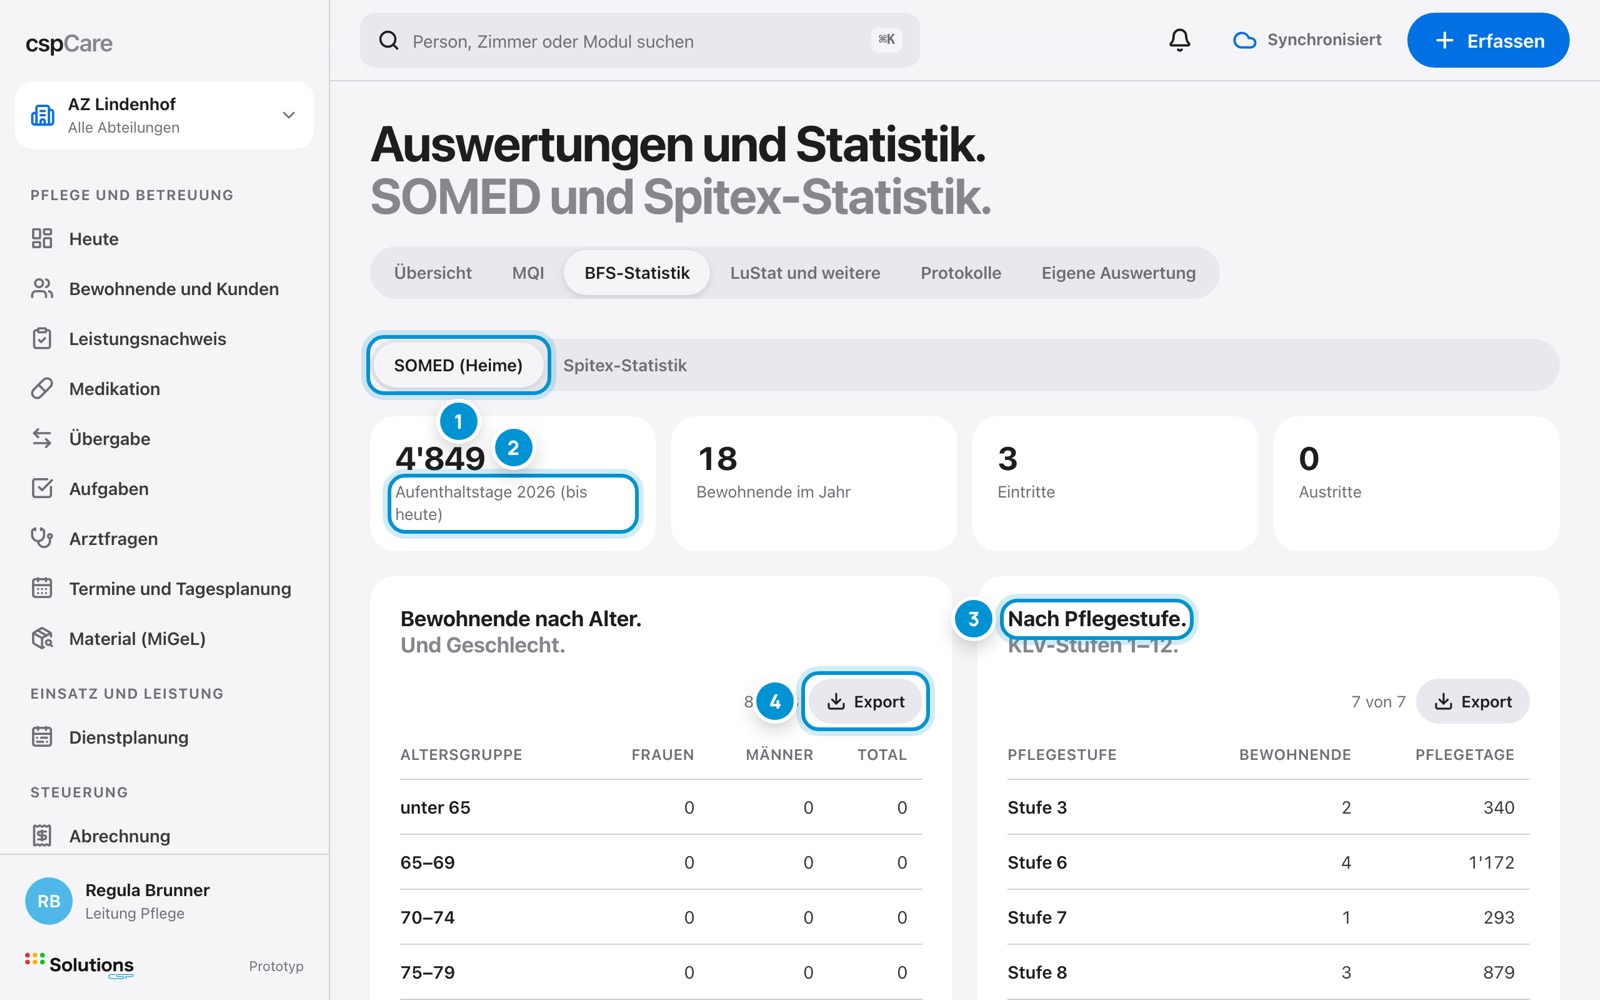Open Termine und Tagesplanung calendar icon
This screenshot has height=1000, width=1600.
(42, 588)
